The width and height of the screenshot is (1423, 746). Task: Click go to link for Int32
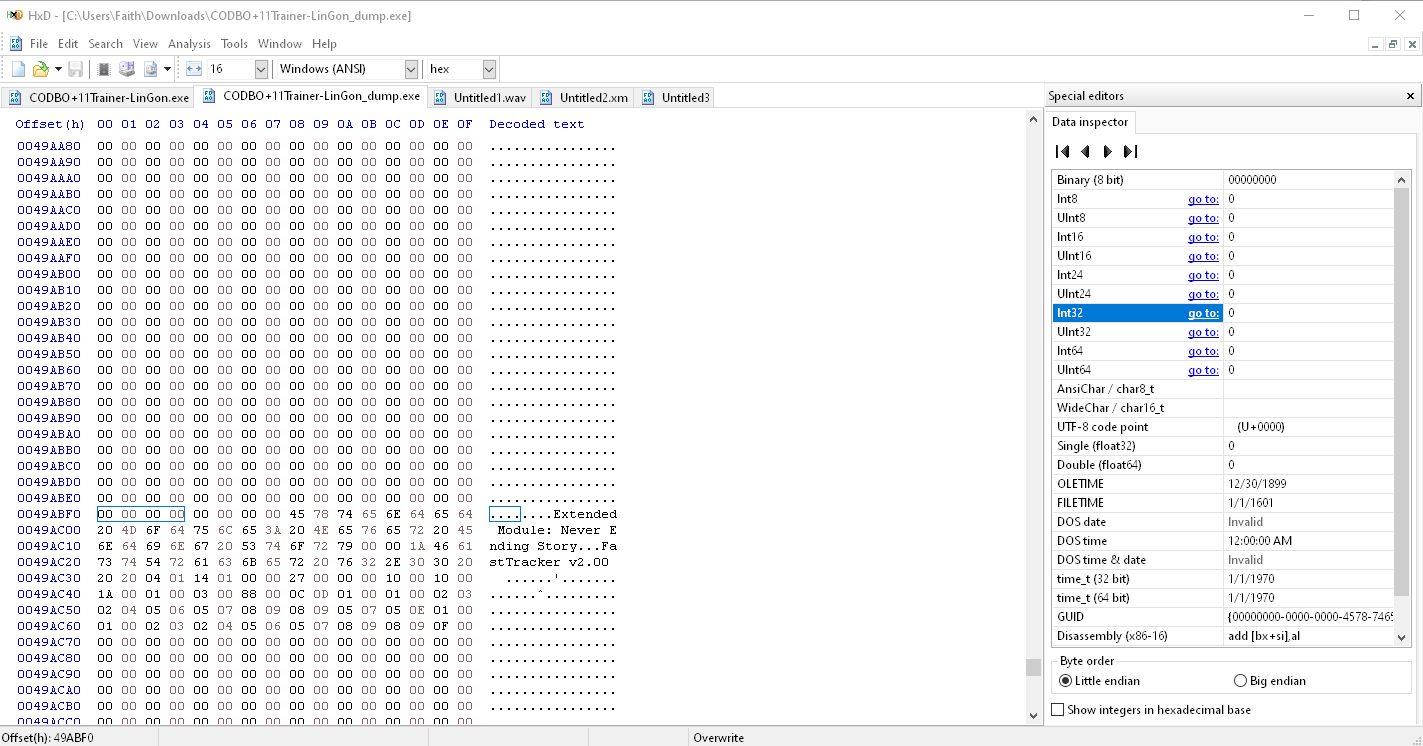click(x=1203, y=313)
